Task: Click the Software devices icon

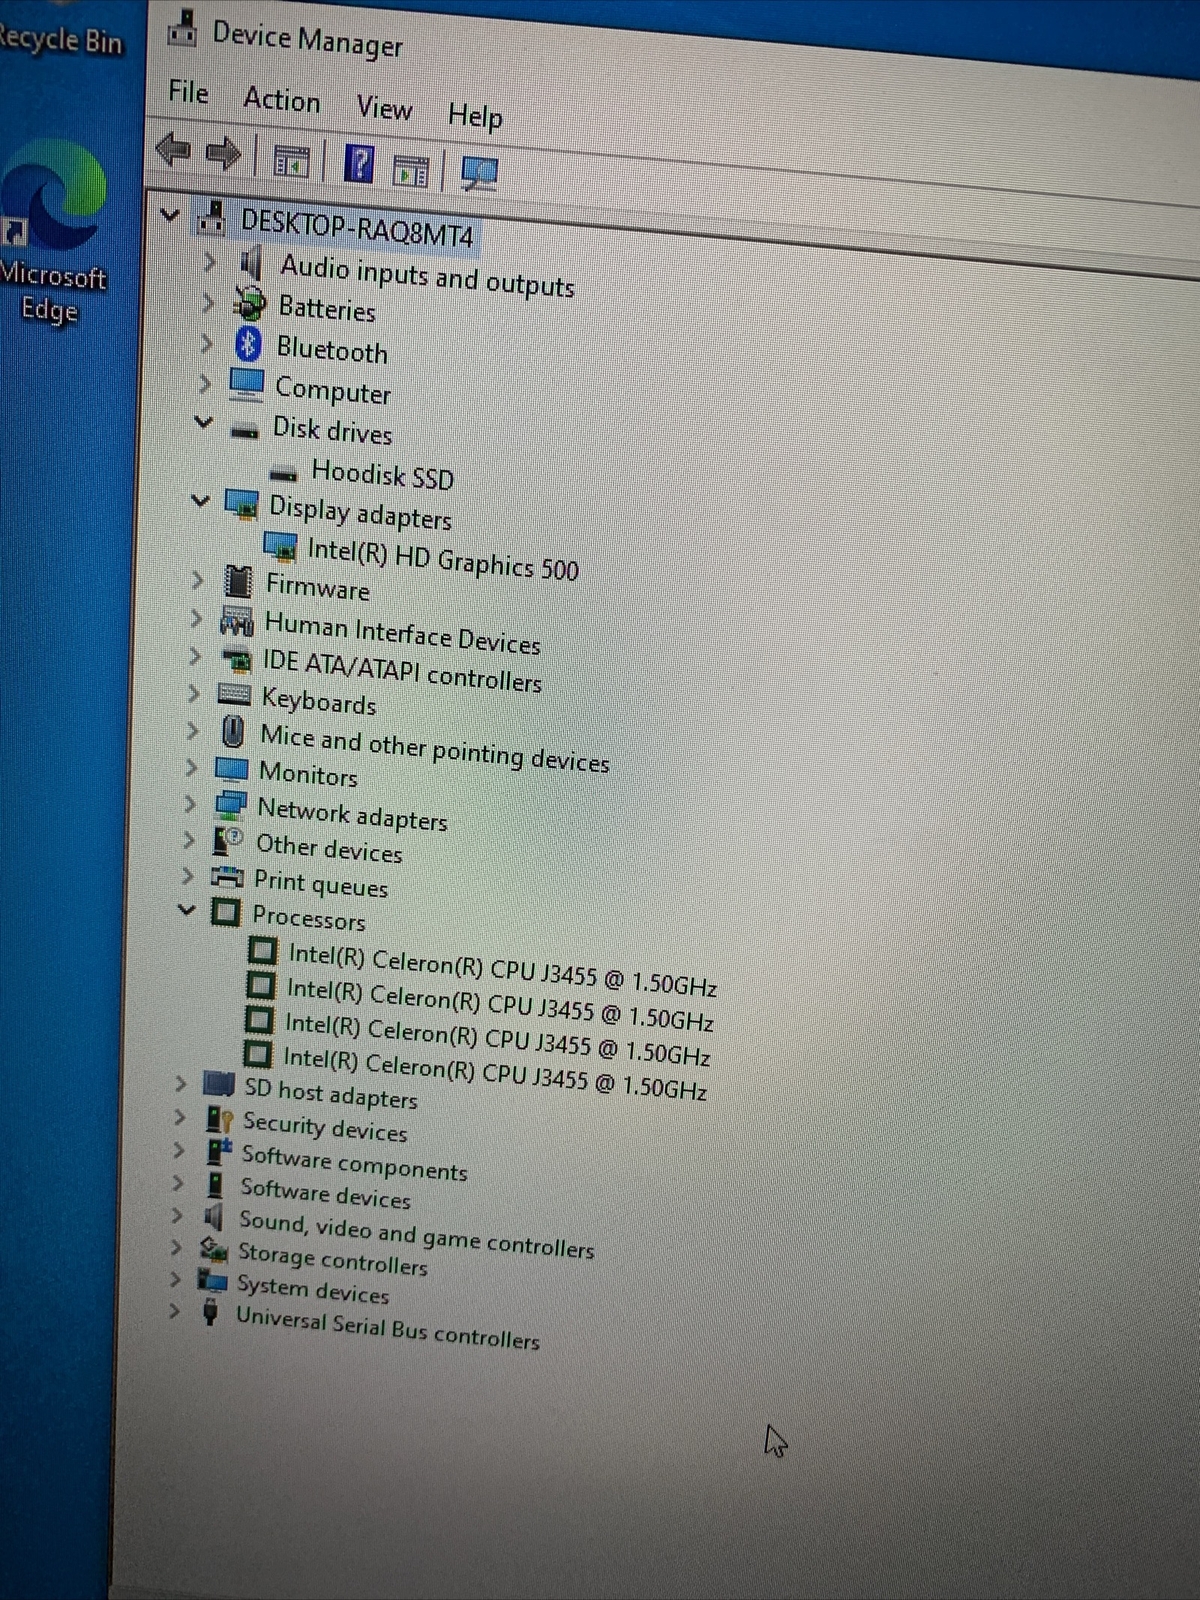Action: click(215, 1185)
